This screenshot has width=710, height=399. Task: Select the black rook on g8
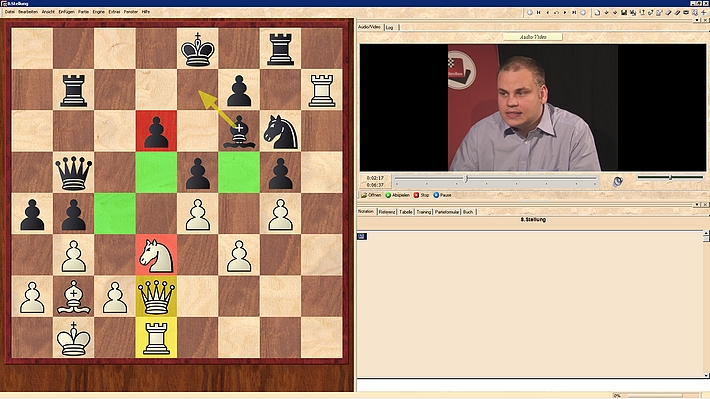tap(280, 48)
